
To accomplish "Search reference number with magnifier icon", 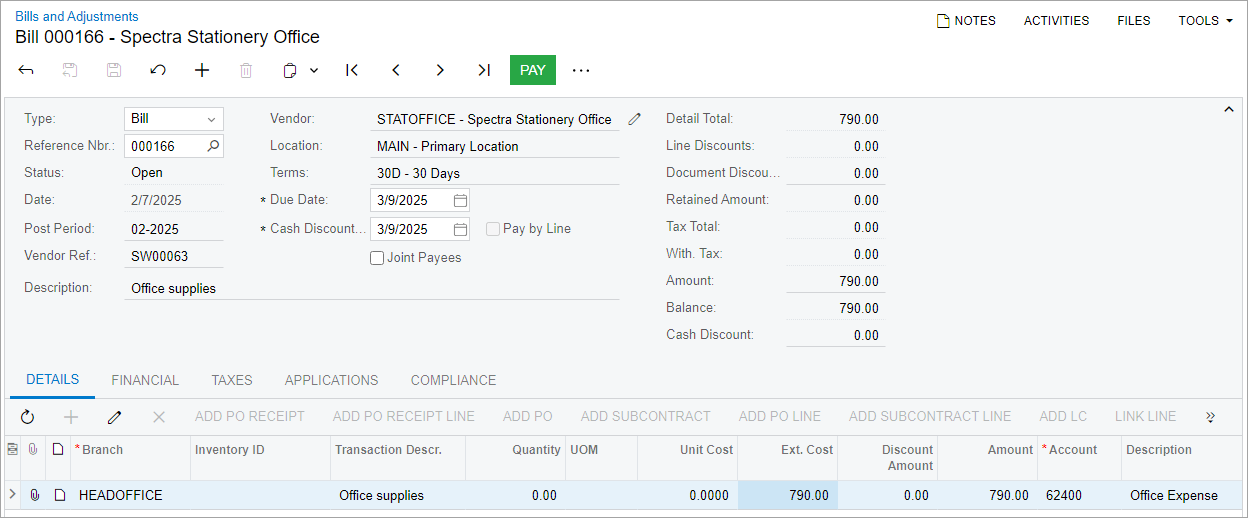I will [212, 146].
